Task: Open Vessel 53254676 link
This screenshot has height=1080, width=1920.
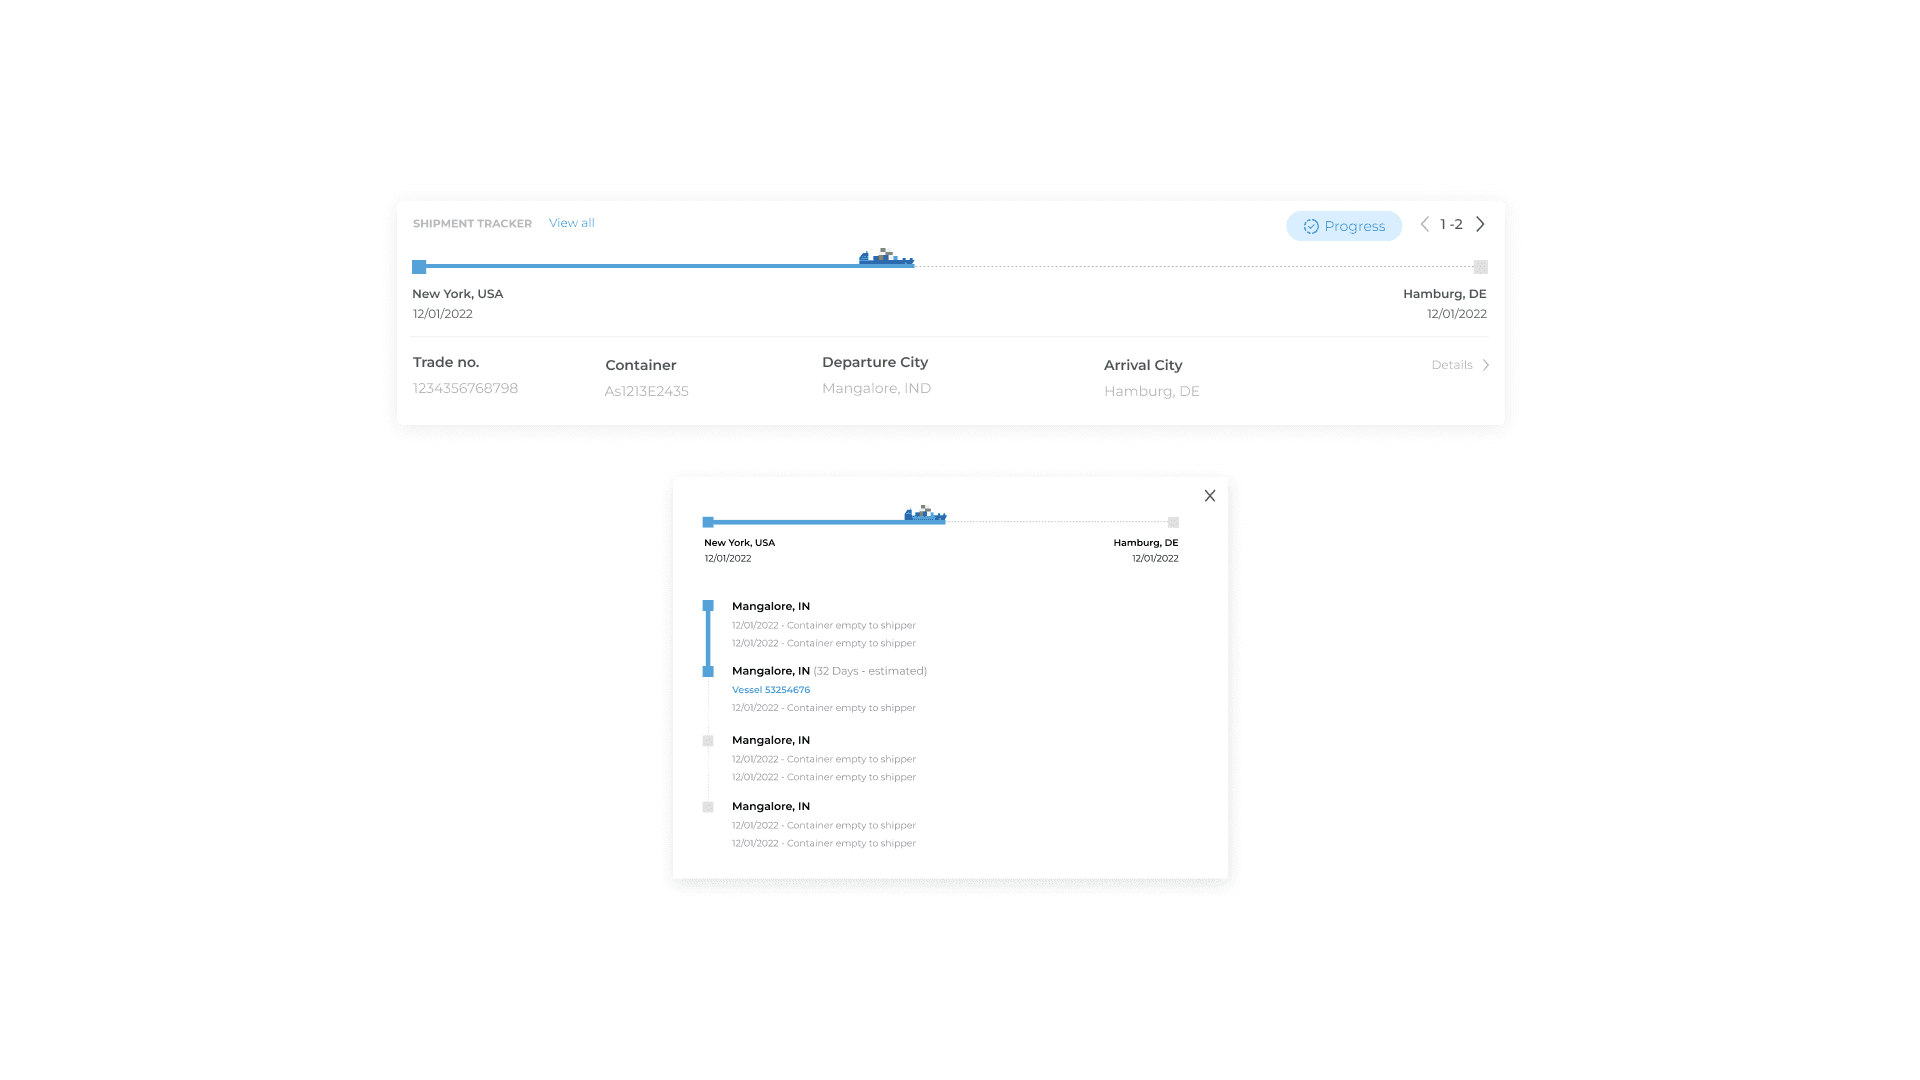Action: click(770, 690)
